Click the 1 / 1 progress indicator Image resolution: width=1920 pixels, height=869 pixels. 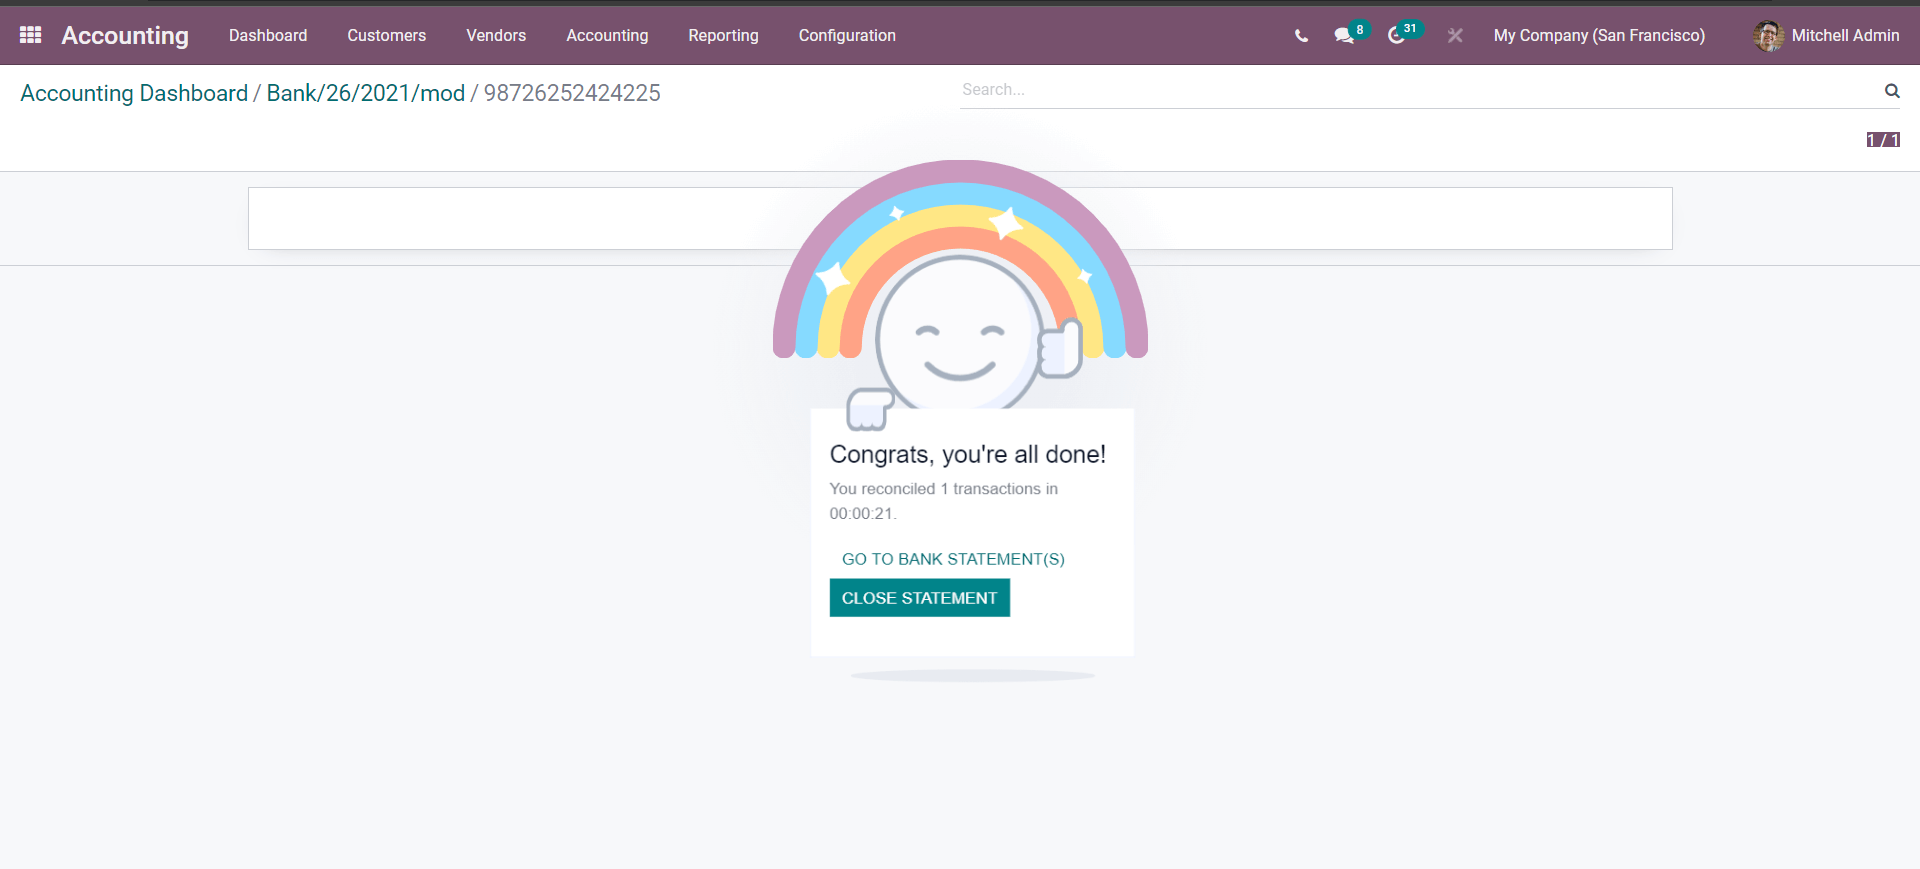1883,140
